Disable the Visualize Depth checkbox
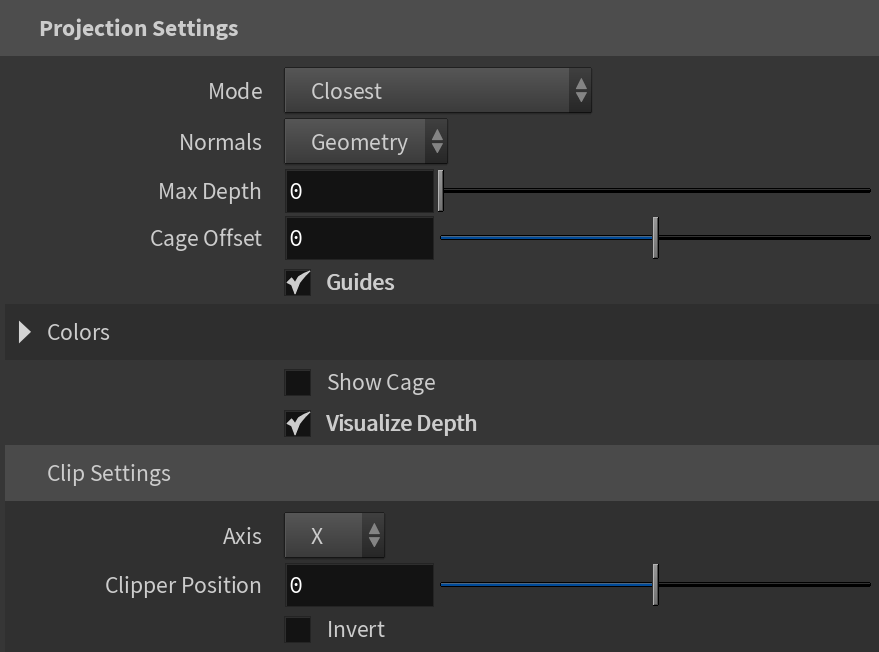The width and height of the screenshot is (879, 652). 298,423
